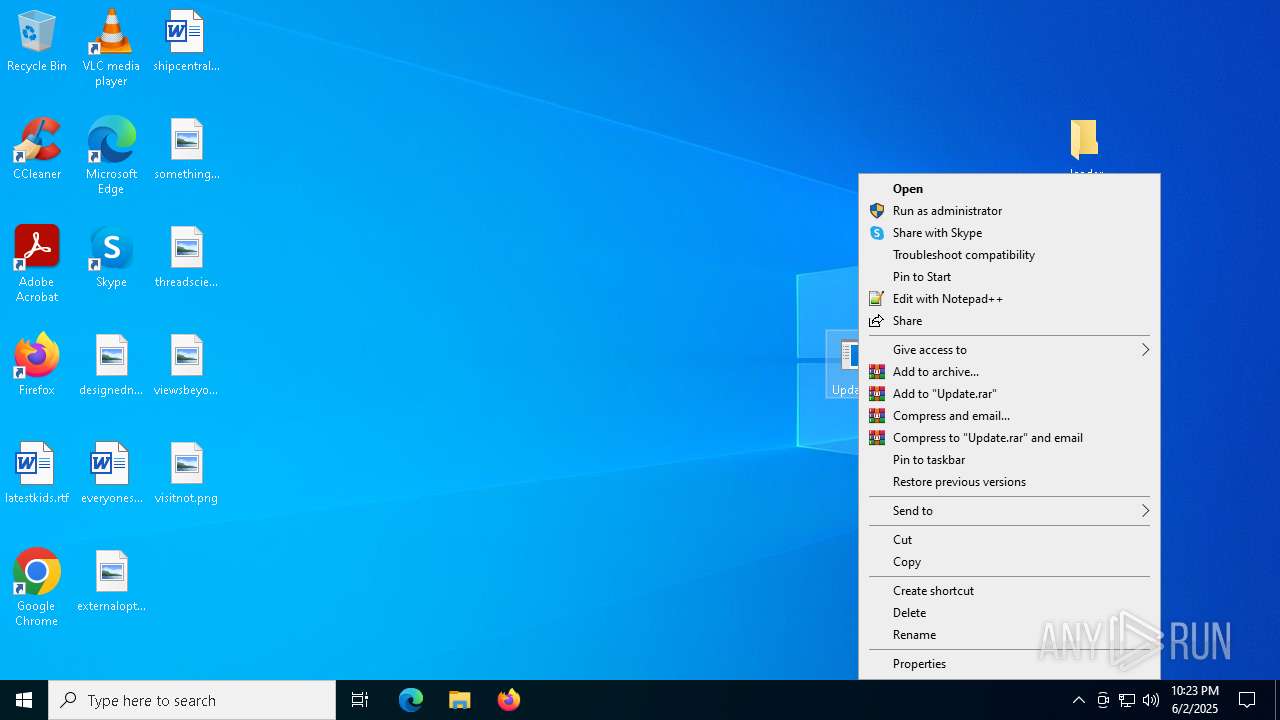
Task: Select the externalopt... image file icon
Action: (x=111, y=582)
